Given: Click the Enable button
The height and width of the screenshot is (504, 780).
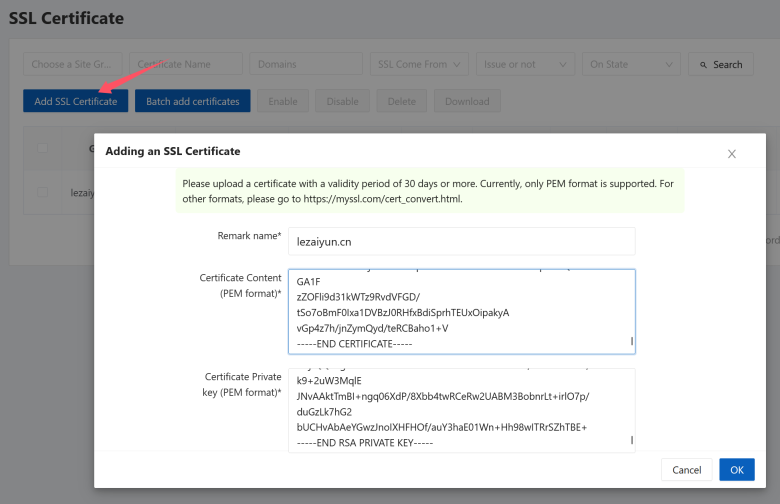Looking at the screenshot, I should pos(283,101).
